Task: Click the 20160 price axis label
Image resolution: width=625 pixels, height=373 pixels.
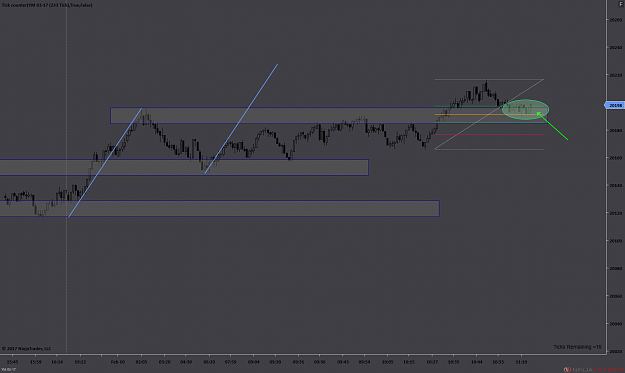Action: [615, 158]
